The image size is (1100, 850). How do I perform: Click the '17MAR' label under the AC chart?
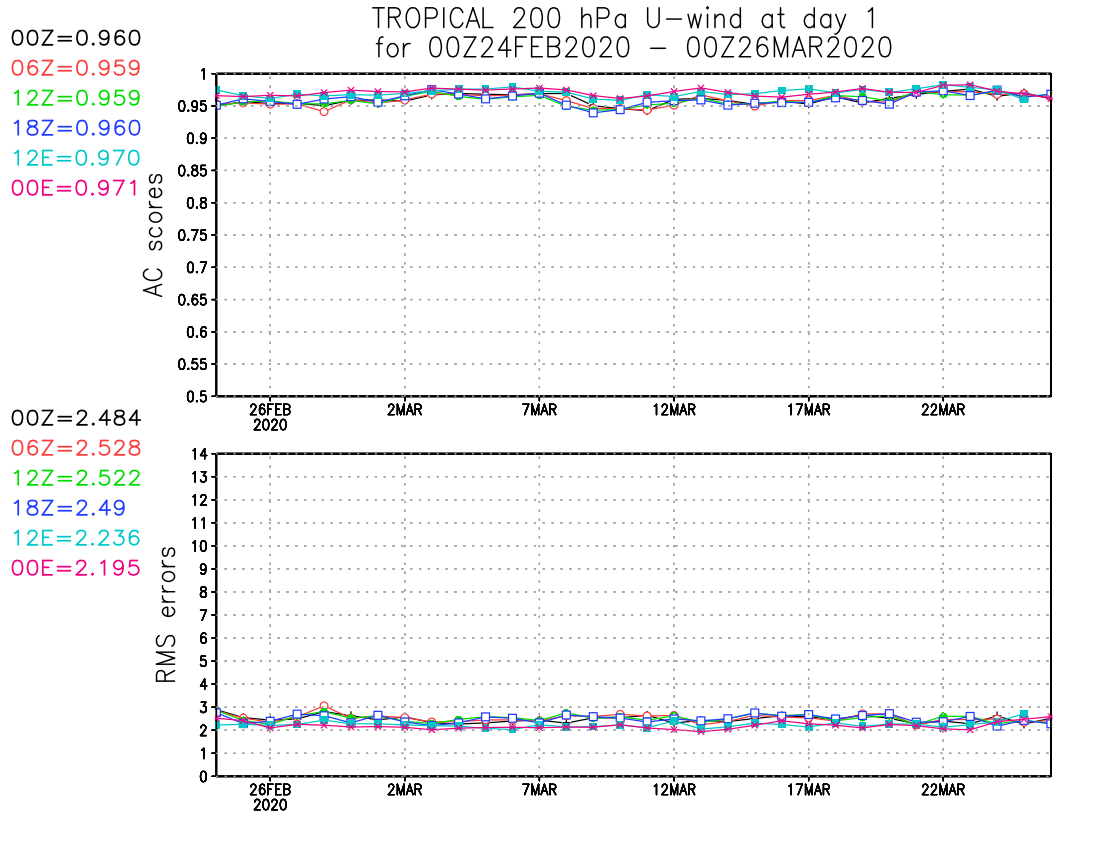(809, 410)
